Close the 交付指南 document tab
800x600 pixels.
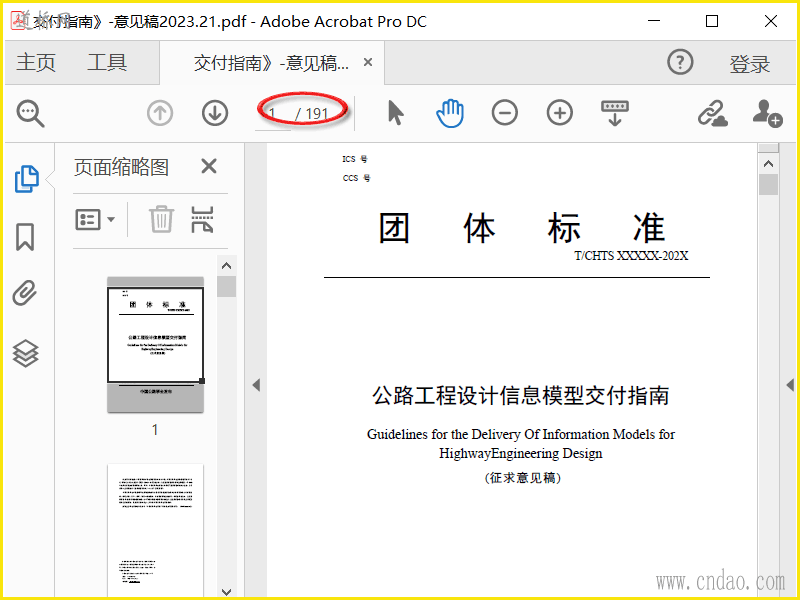(368, 62)
